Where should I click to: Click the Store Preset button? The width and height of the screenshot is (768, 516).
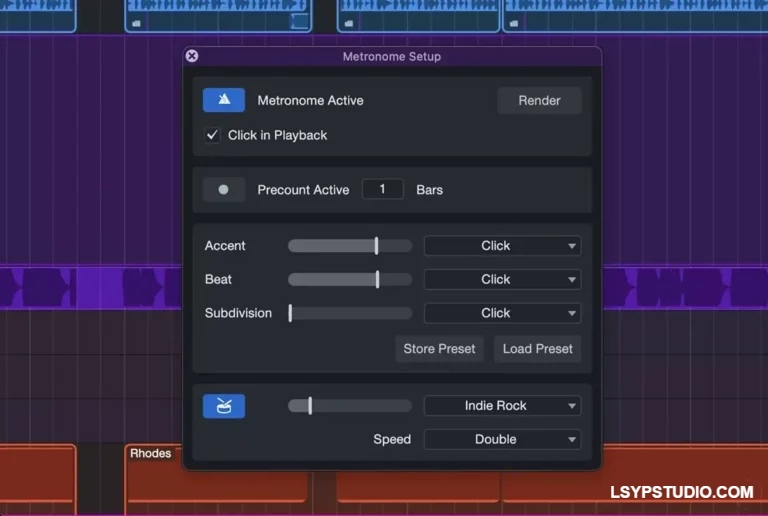(439, 349)
